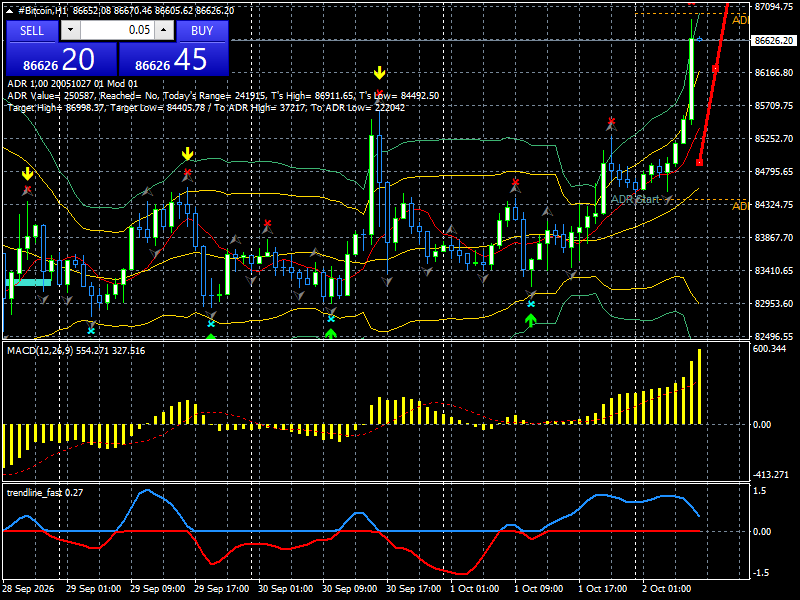Select red X marker at 1 Oct 17:00 high

tap(611, 121)
